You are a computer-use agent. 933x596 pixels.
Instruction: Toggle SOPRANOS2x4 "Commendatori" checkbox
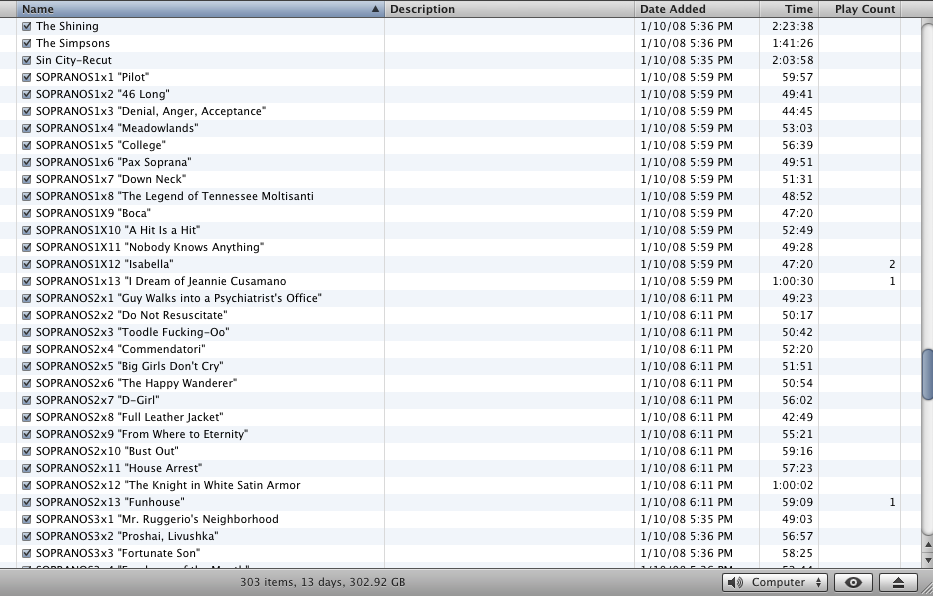[27, 349]
